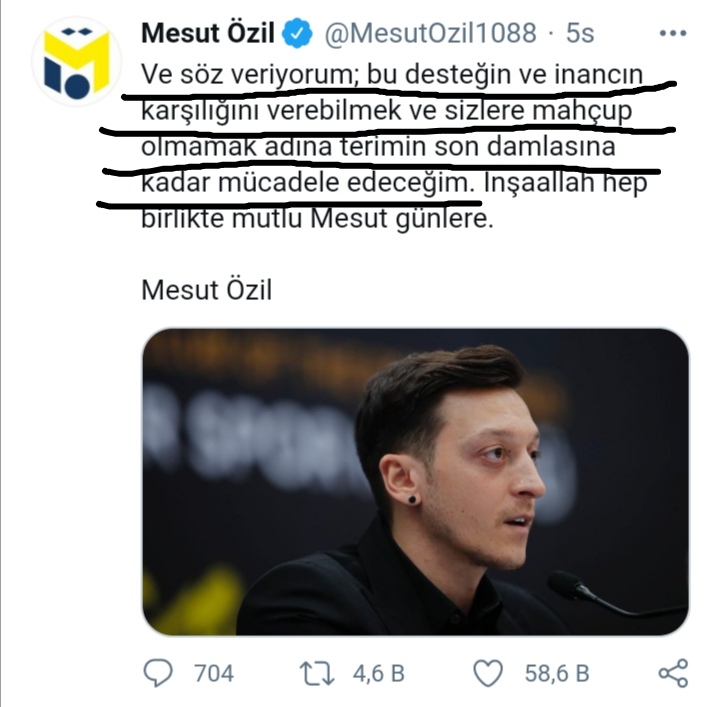Click the 5s tweet timestamp
720x707 pixels.
point(580,33)
